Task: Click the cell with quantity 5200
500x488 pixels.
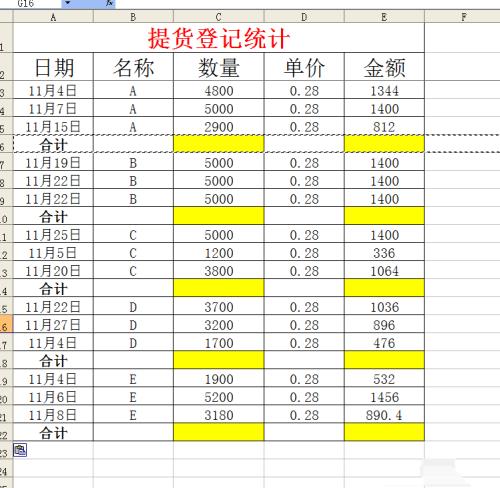Action: 219,396
